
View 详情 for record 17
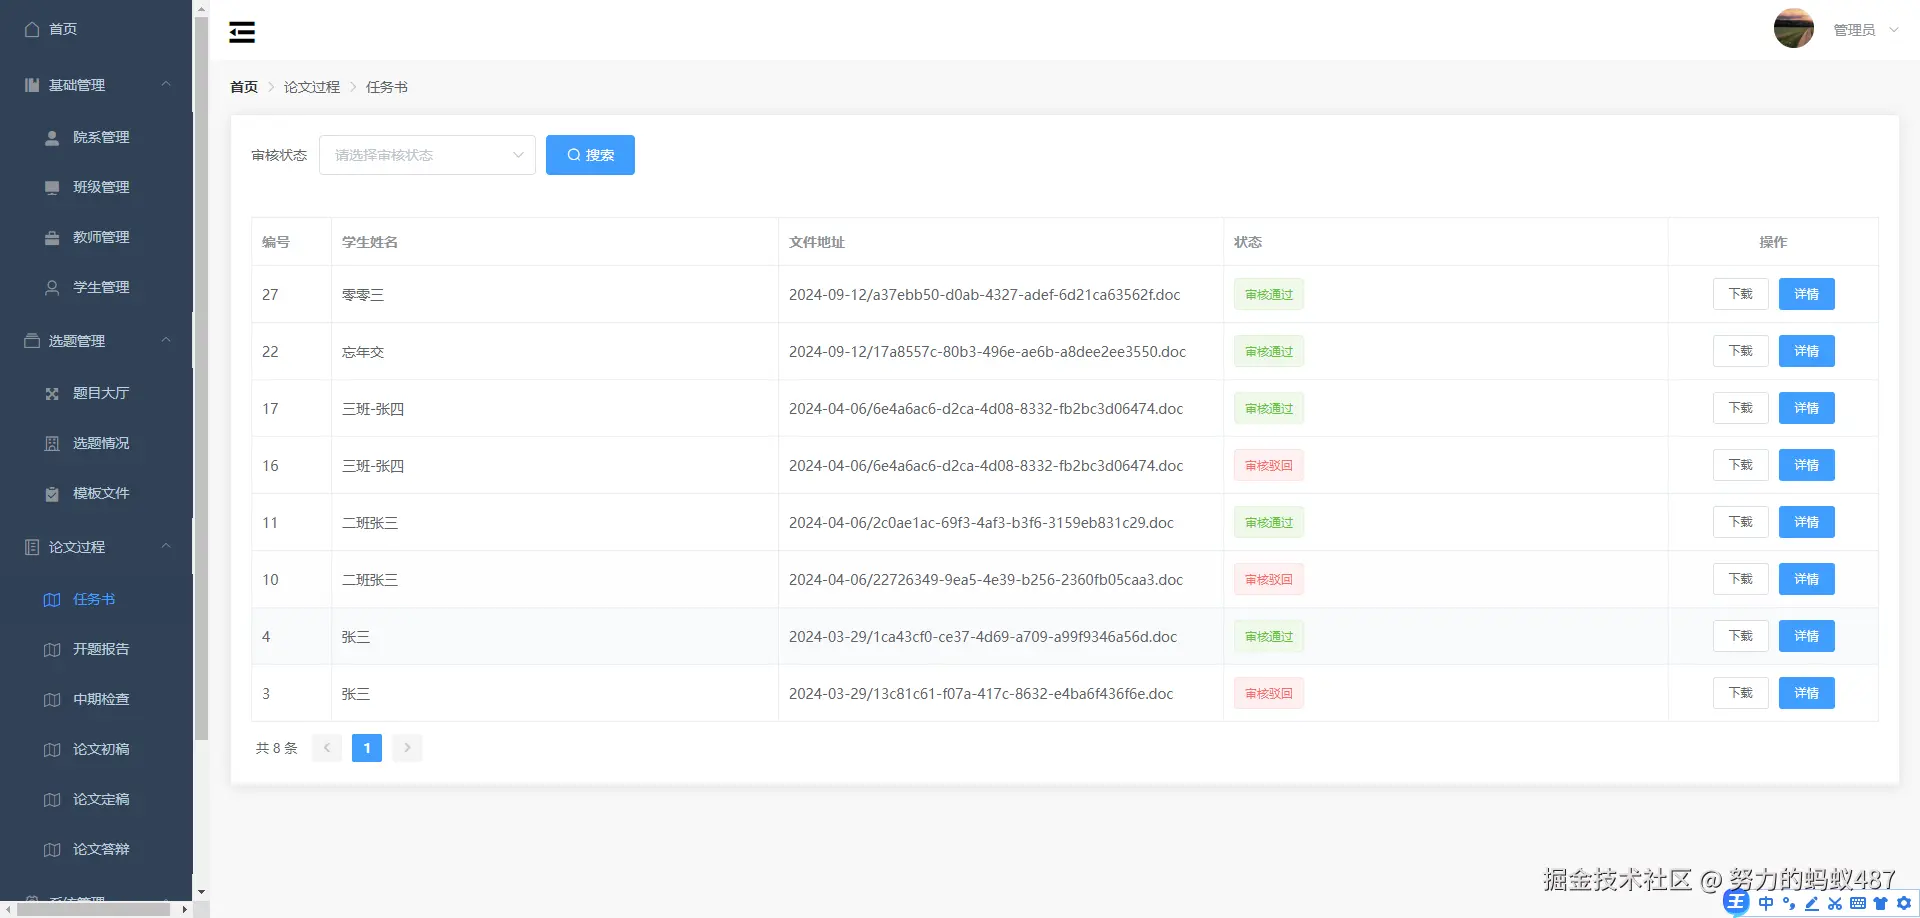1807,408
